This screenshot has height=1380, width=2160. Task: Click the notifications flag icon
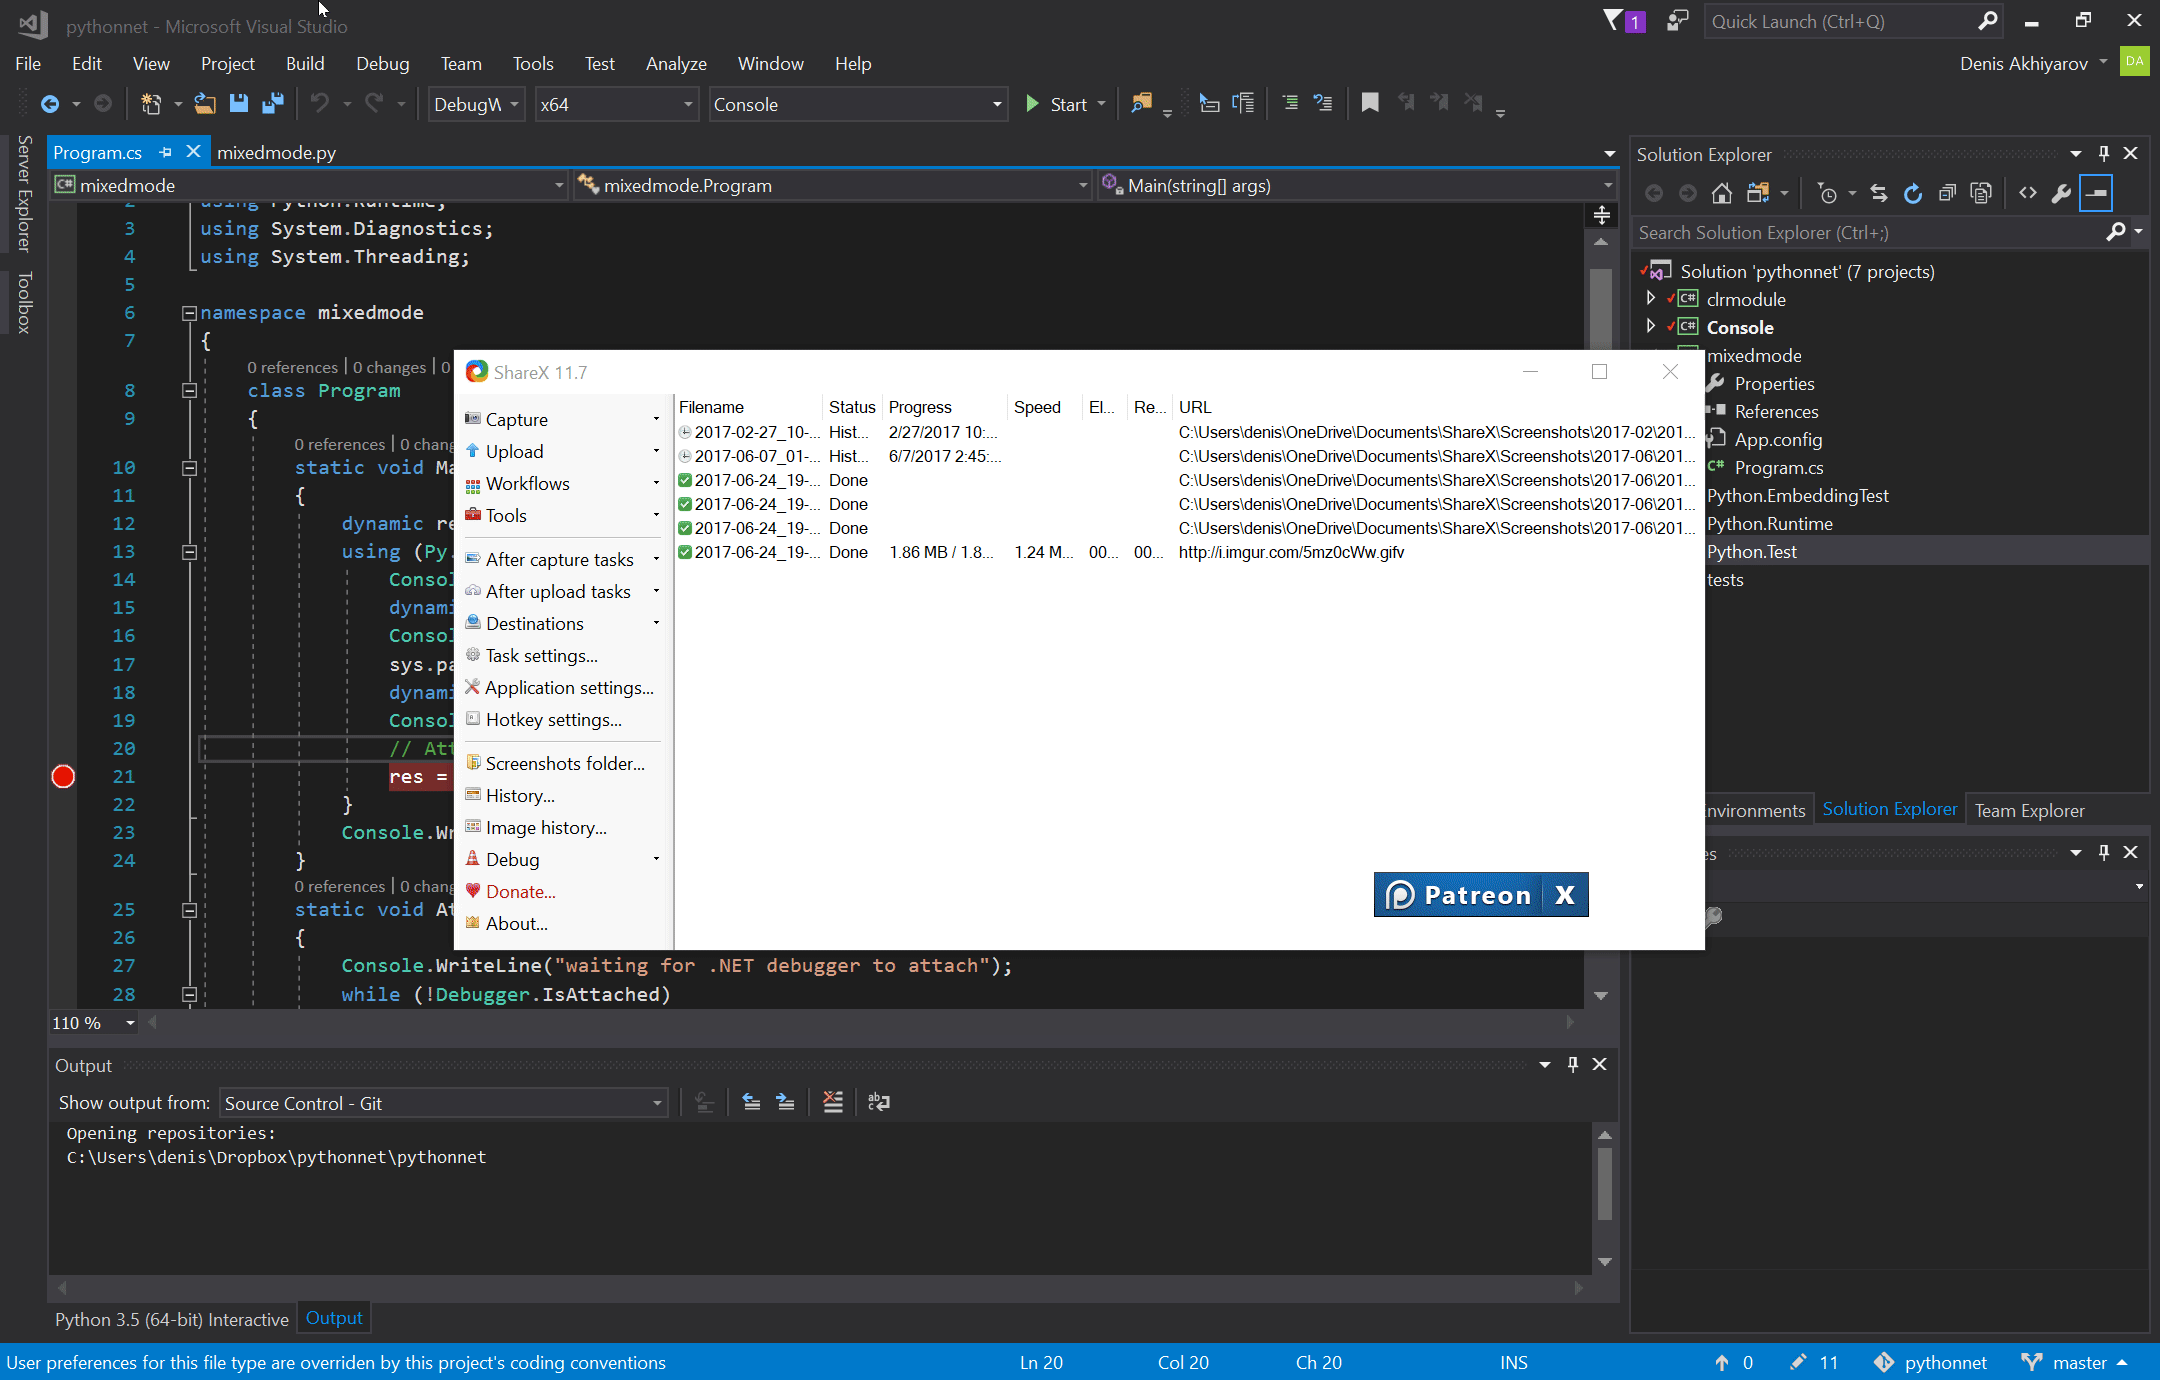(x=1613, y=21)
